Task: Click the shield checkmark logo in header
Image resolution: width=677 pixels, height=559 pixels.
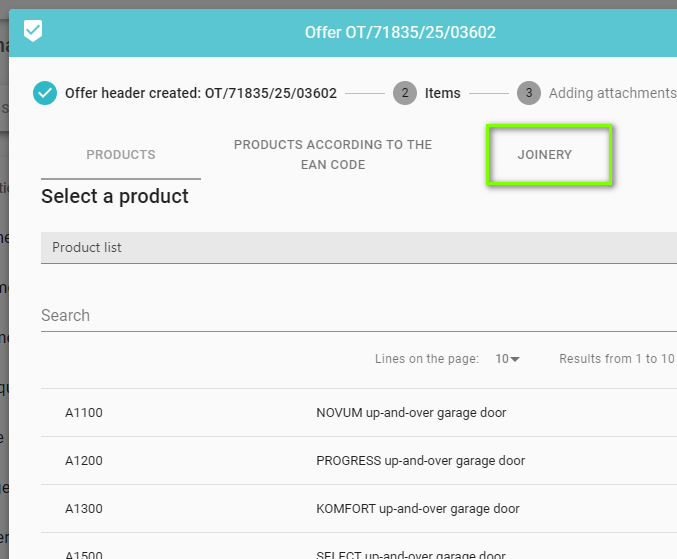Action: click(33, 32)
